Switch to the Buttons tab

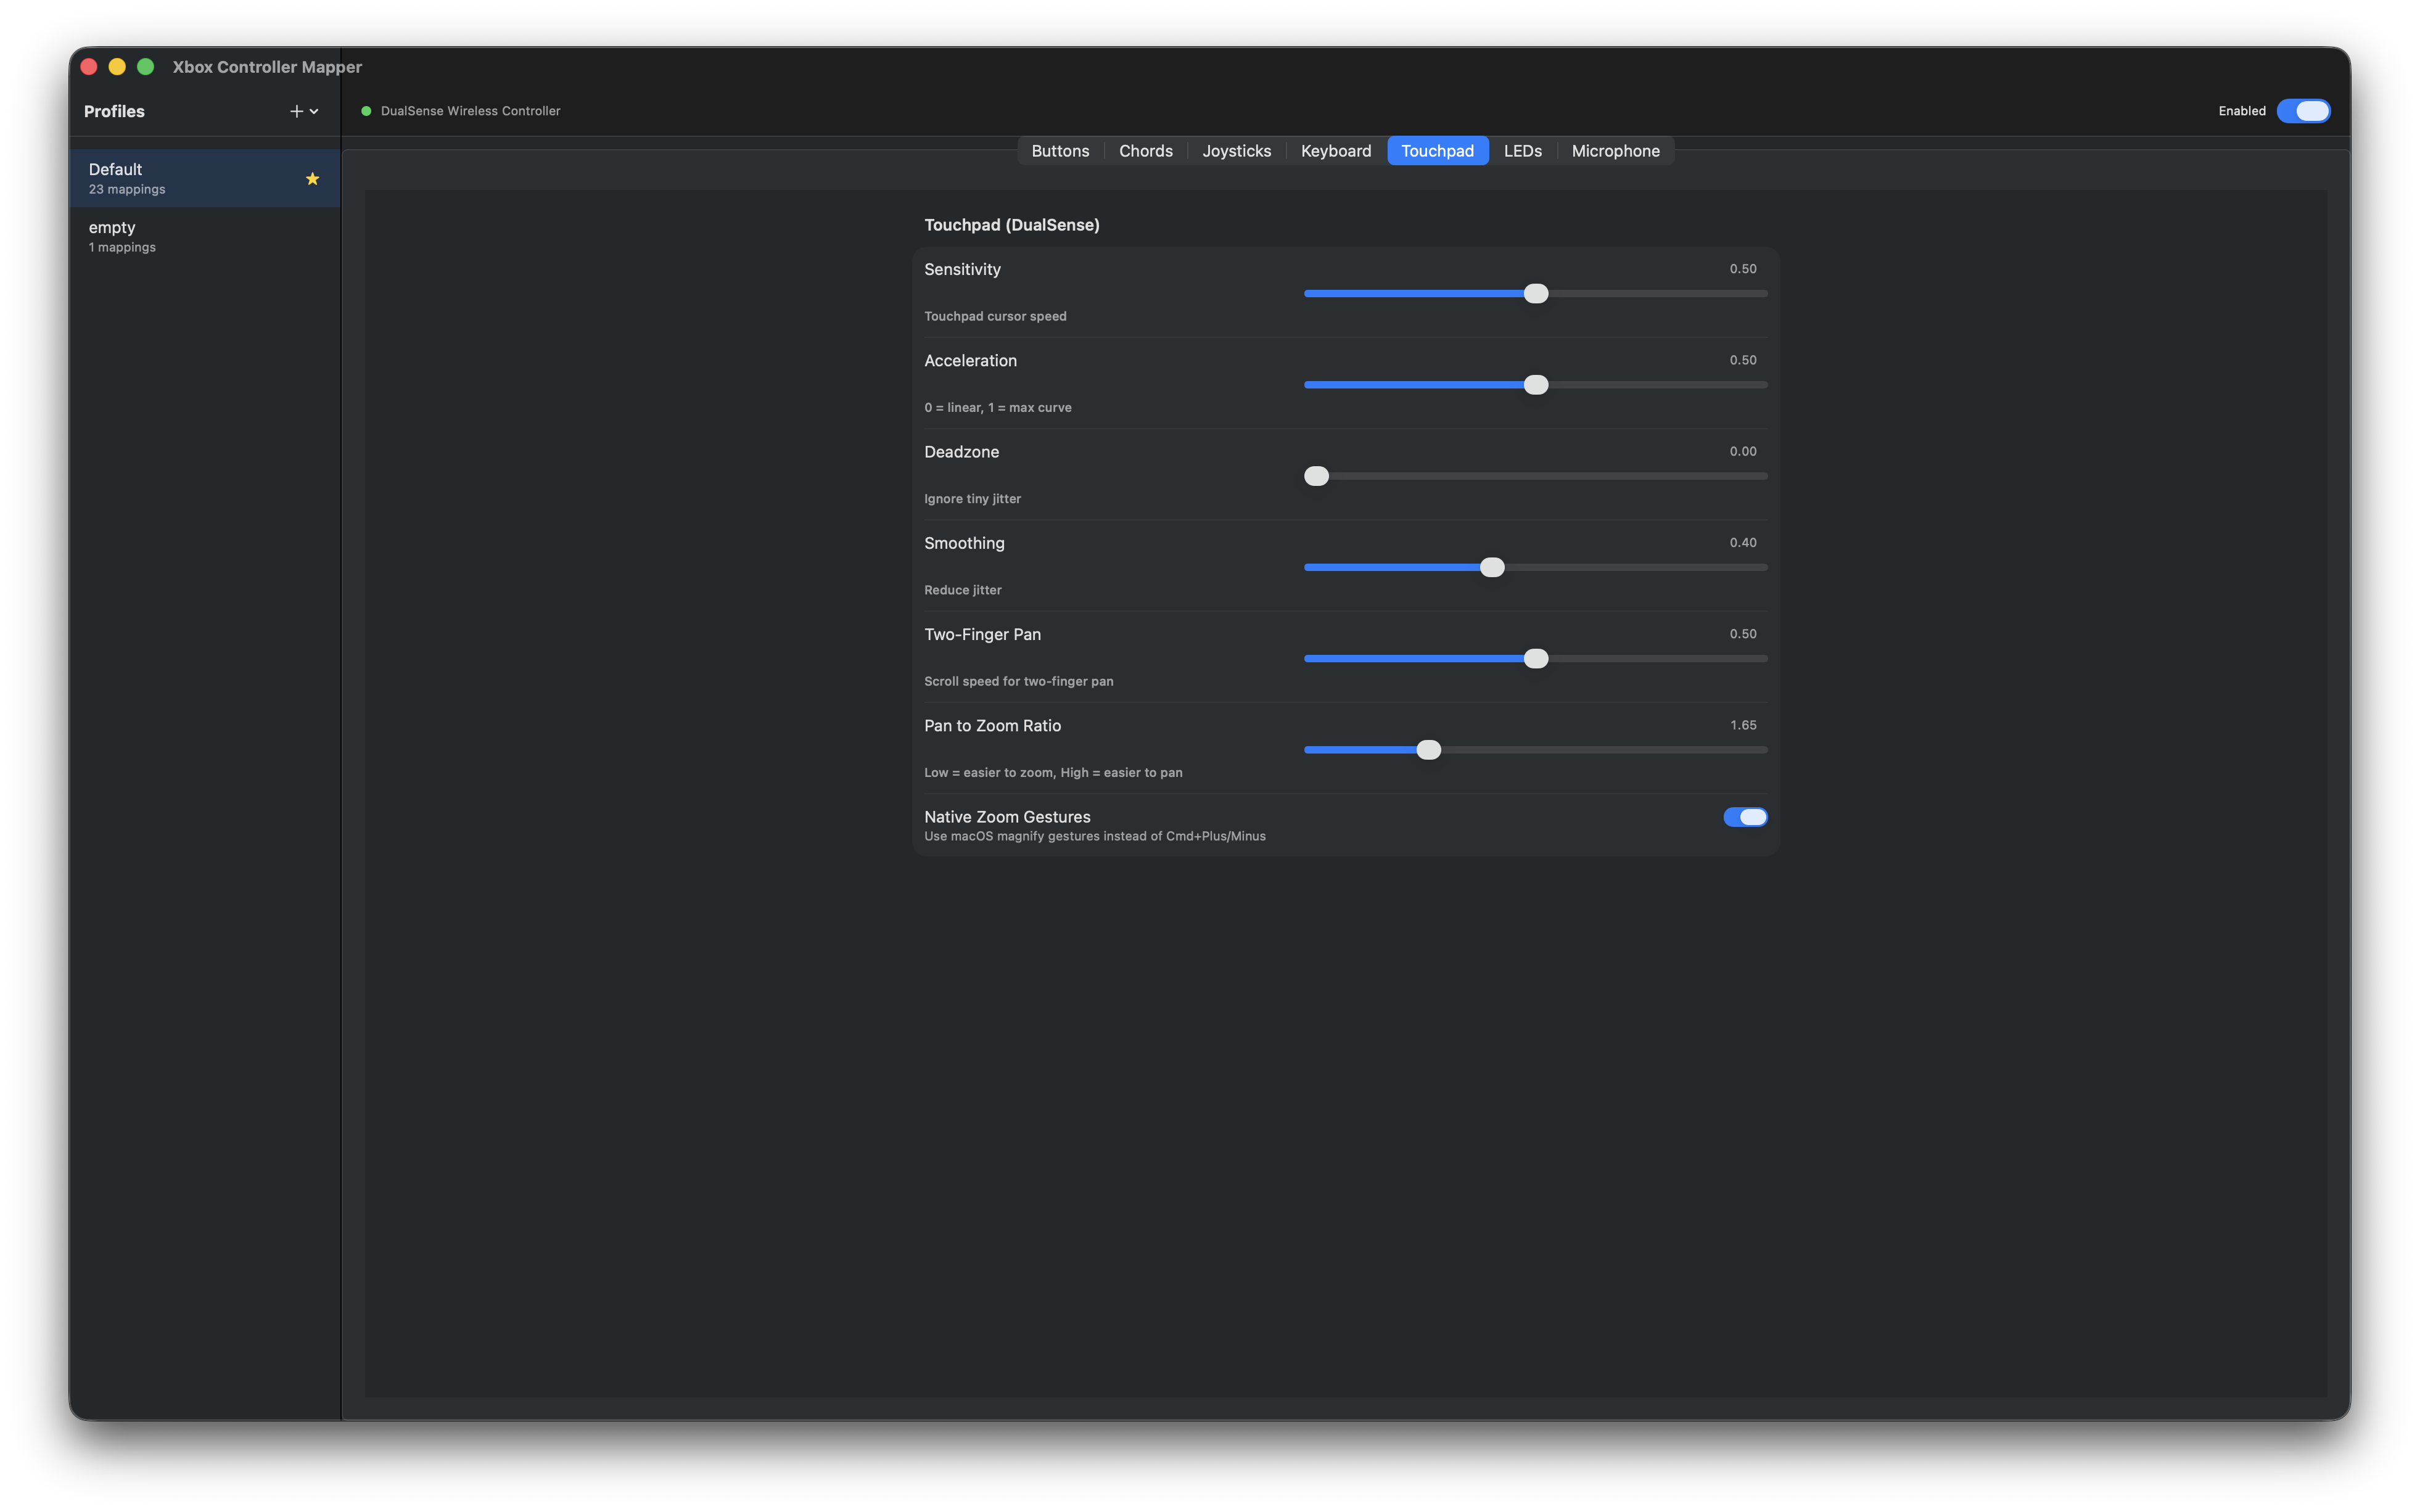click(x=1060, y=150)
